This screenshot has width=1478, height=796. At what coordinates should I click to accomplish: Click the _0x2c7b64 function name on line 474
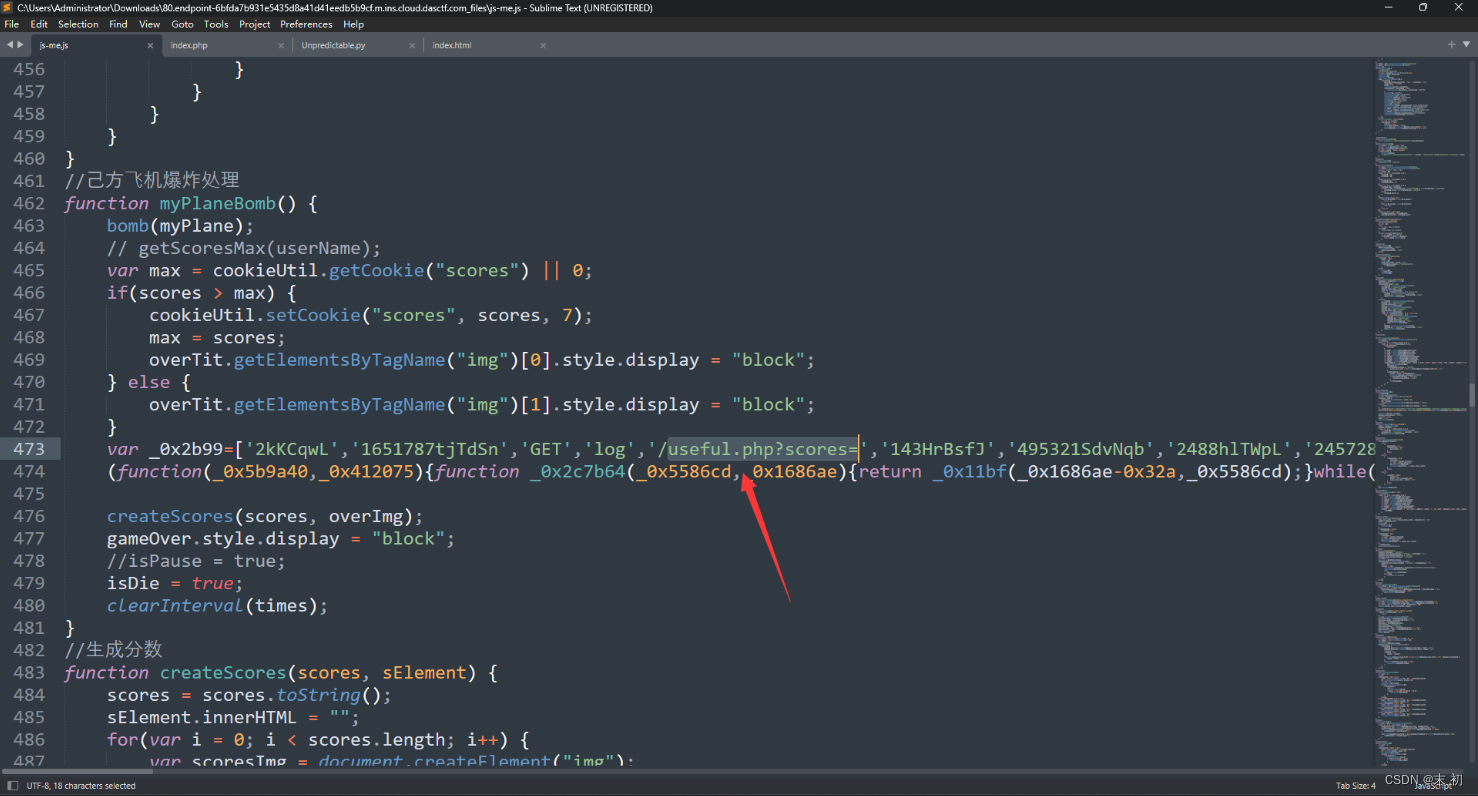point(577,472)
